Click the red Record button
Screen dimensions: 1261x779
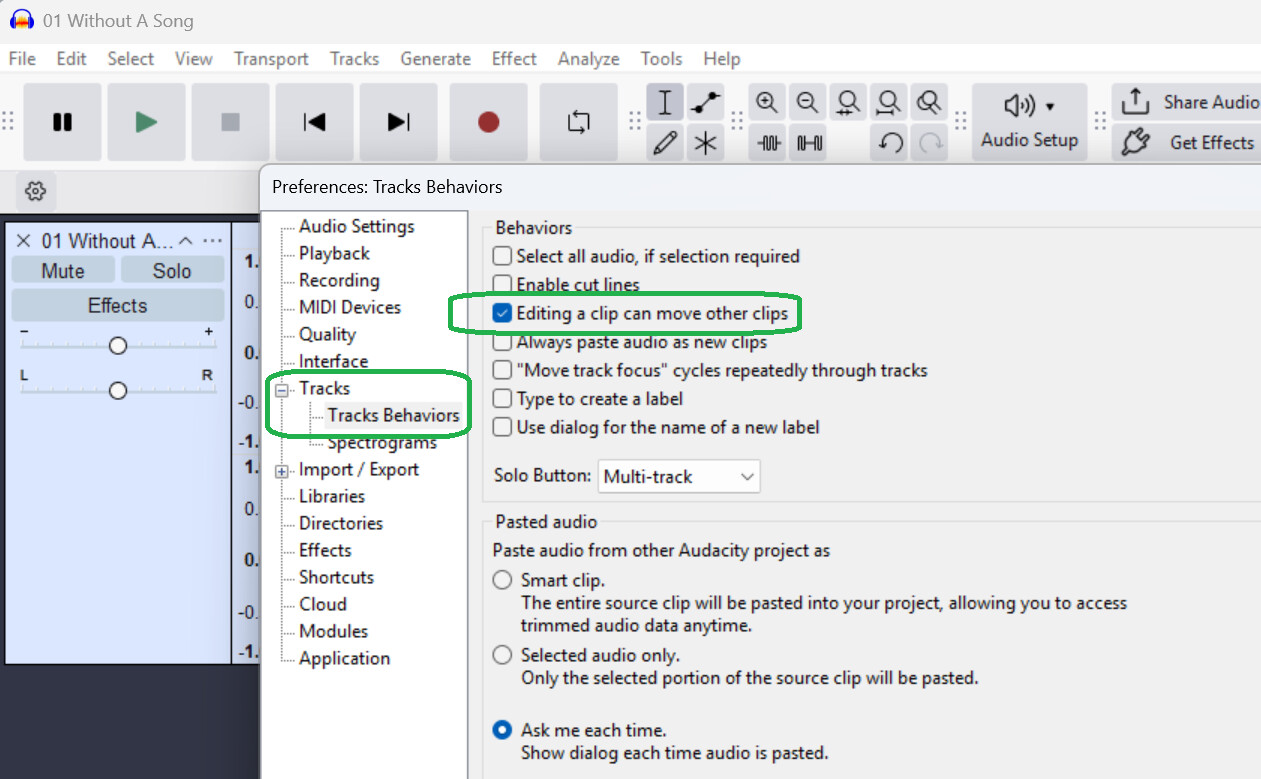[488, 122]
